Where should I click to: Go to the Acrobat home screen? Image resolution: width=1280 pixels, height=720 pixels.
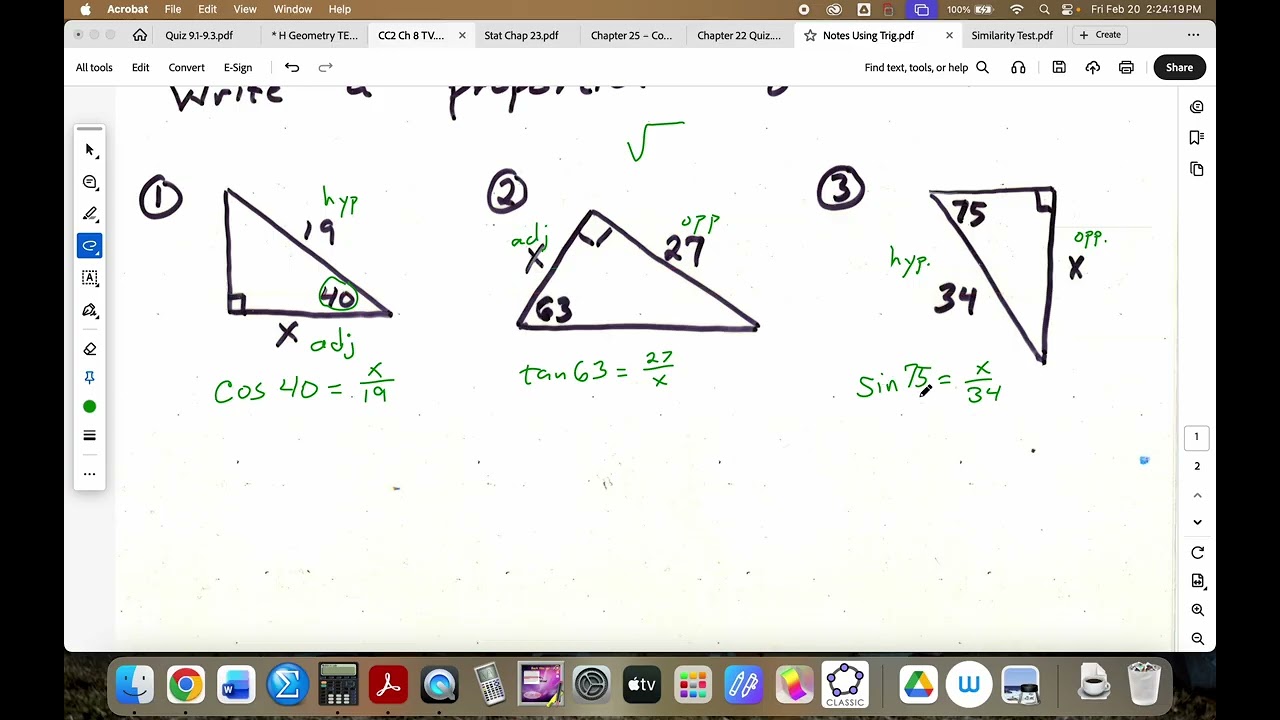coord(140,35)
